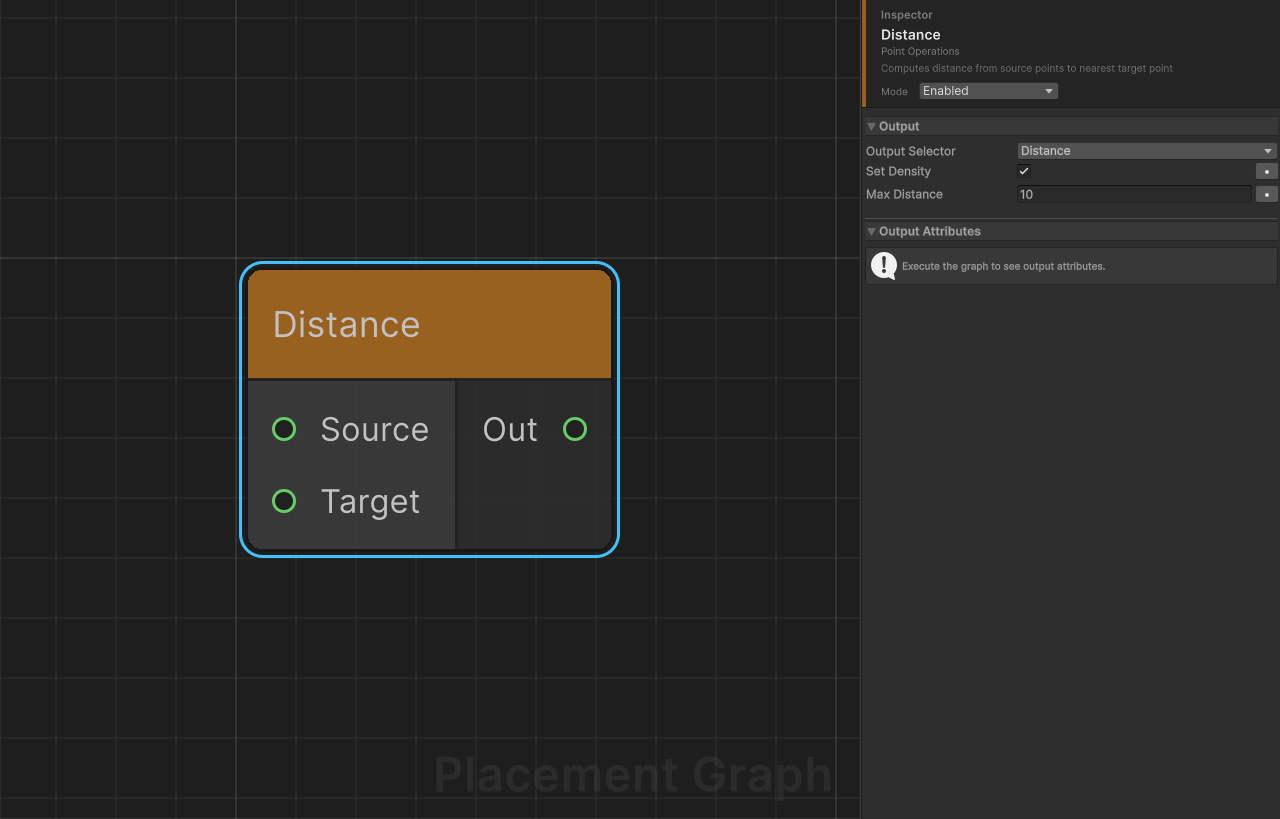Viewport: 1280px width, 819px height.
Task: Click the Point Operations subtitle text
Action: (x=920, y=51)
